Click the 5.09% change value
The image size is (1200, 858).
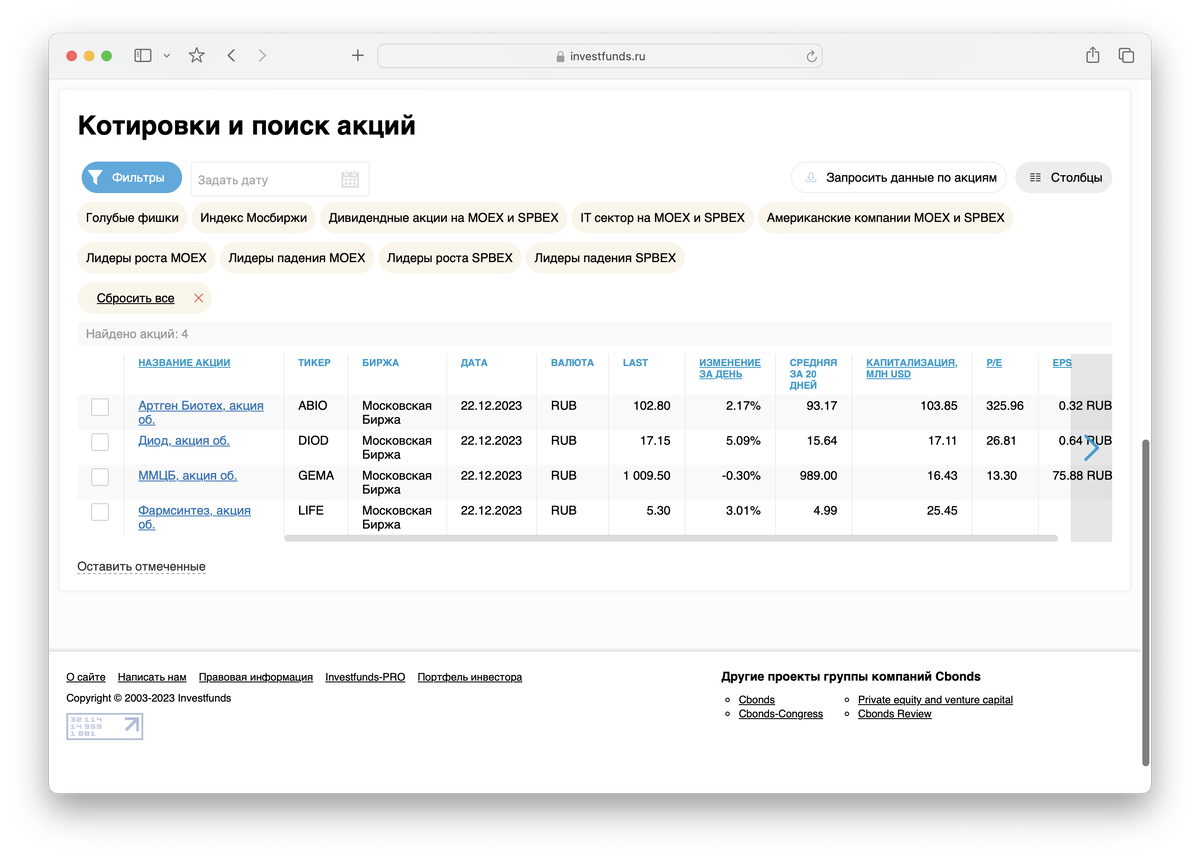tap(741, 441)
